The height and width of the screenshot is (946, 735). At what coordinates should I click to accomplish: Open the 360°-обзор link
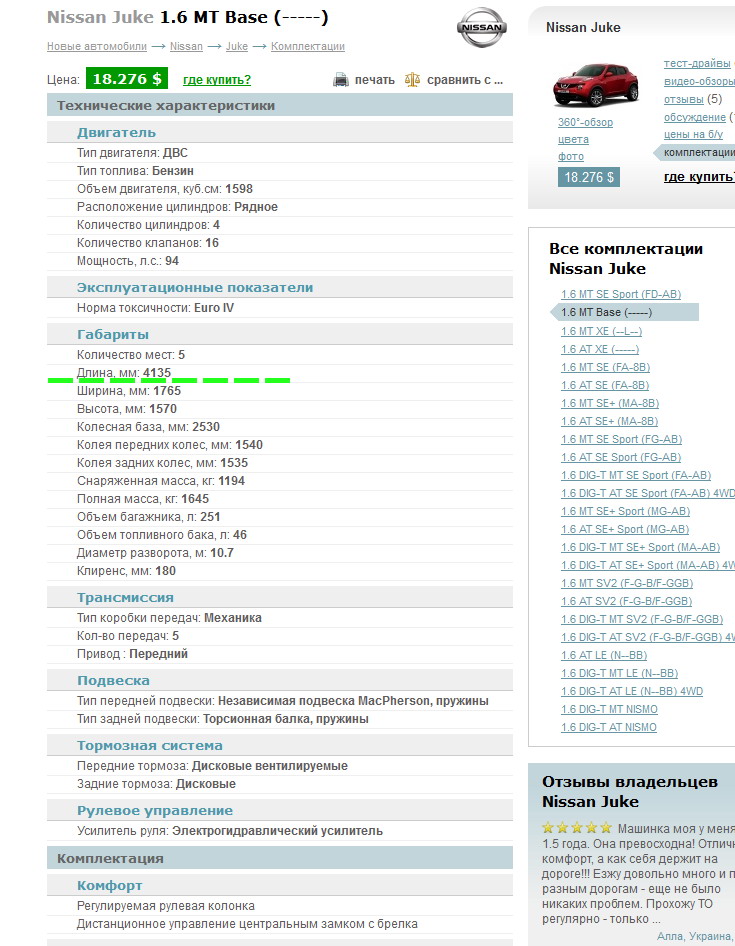click(585, 123)
